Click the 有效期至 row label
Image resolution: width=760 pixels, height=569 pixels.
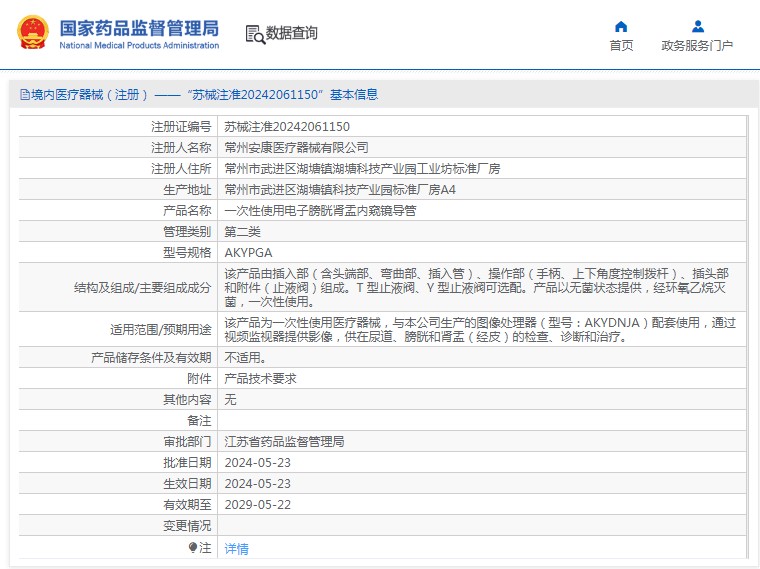(x=187, y=505)
